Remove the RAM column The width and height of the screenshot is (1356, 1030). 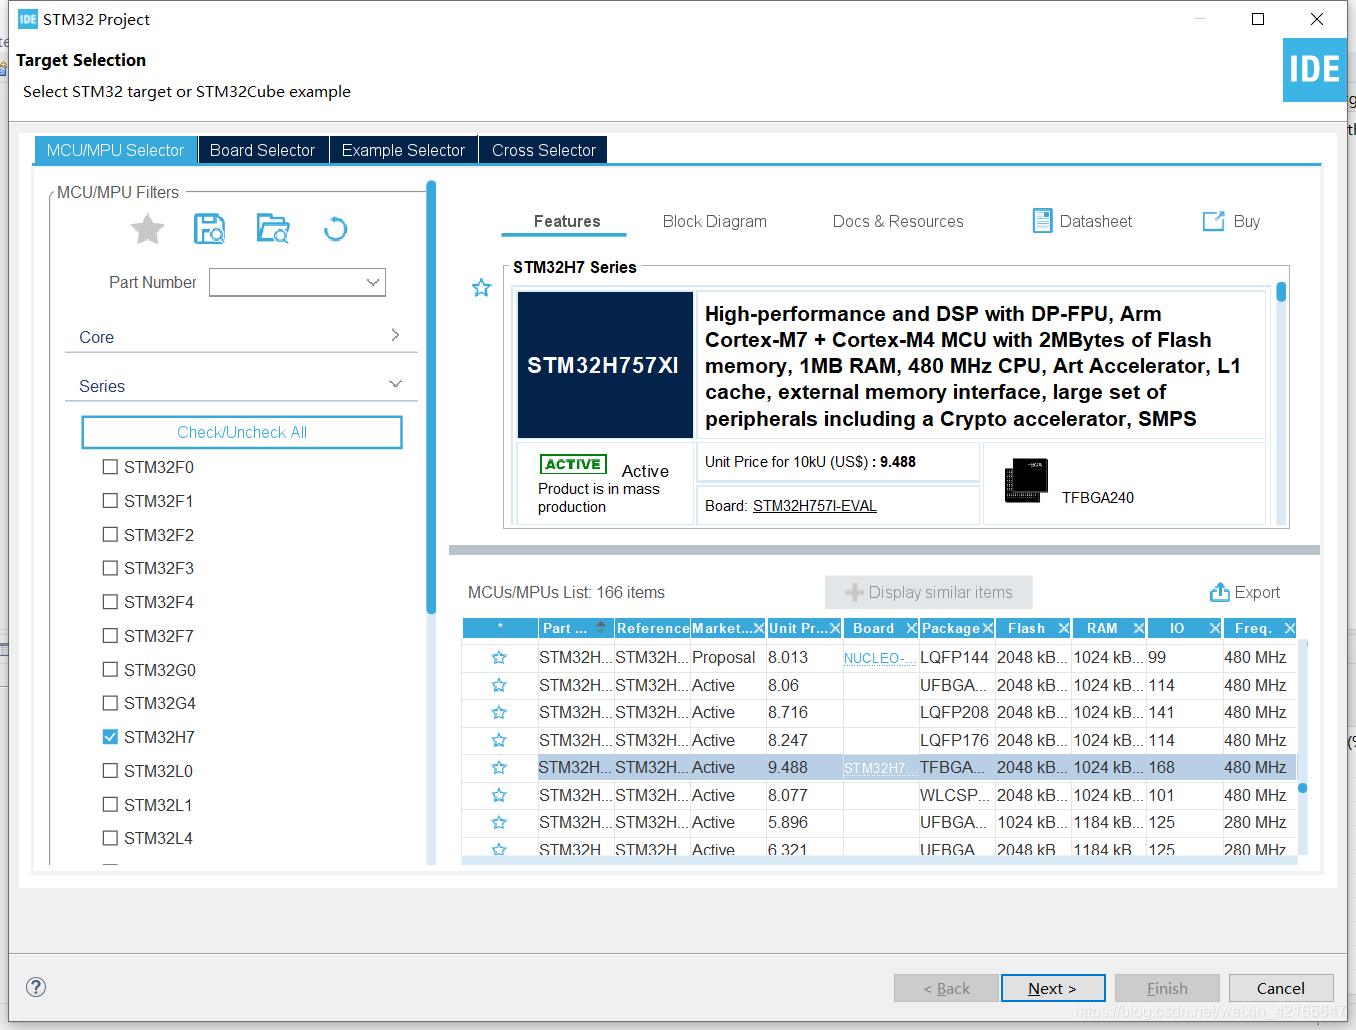click(x=1138, y=628)
